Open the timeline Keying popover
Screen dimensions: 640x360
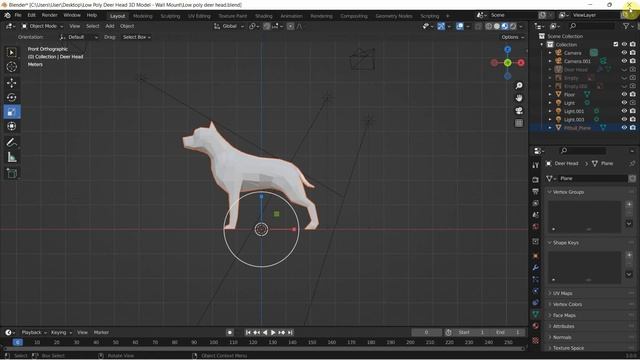[61, 333]
